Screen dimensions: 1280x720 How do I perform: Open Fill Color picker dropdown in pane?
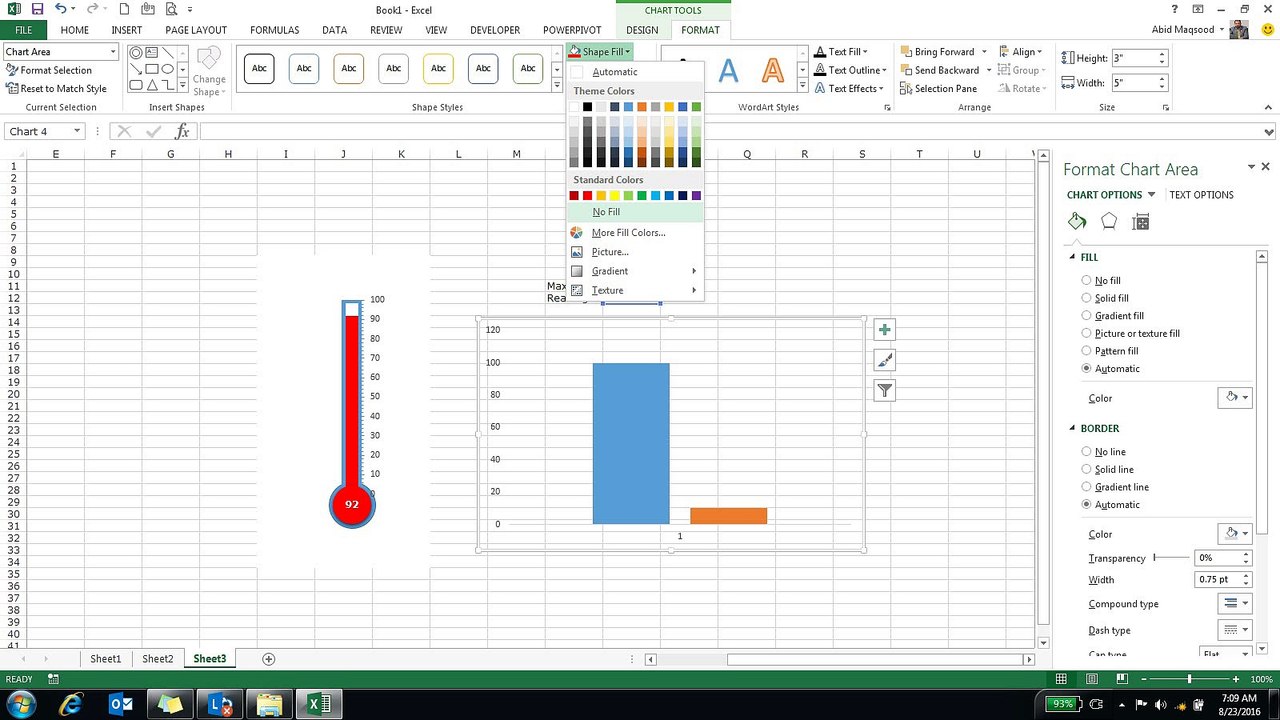coord(1235,398)
